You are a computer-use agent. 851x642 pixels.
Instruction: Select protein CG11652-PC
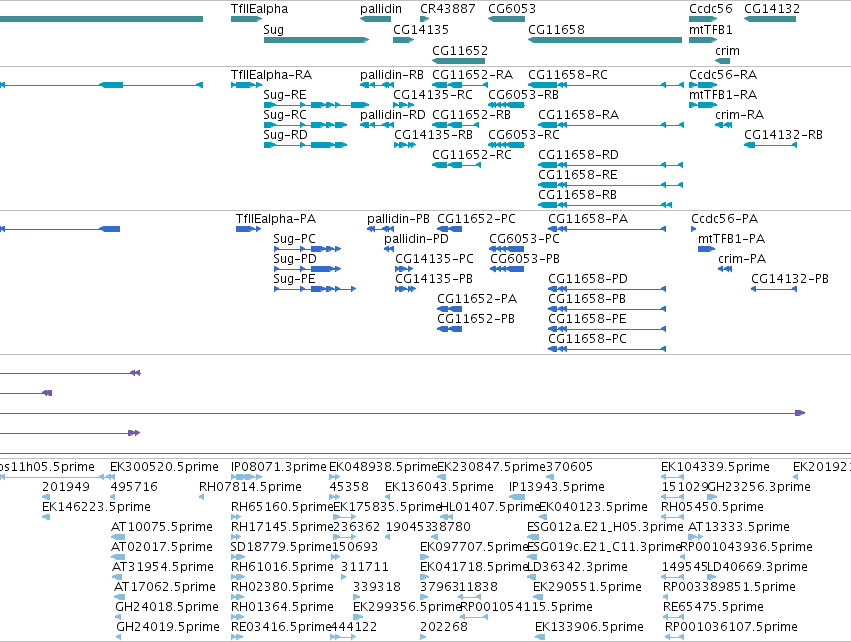(449, 229)
